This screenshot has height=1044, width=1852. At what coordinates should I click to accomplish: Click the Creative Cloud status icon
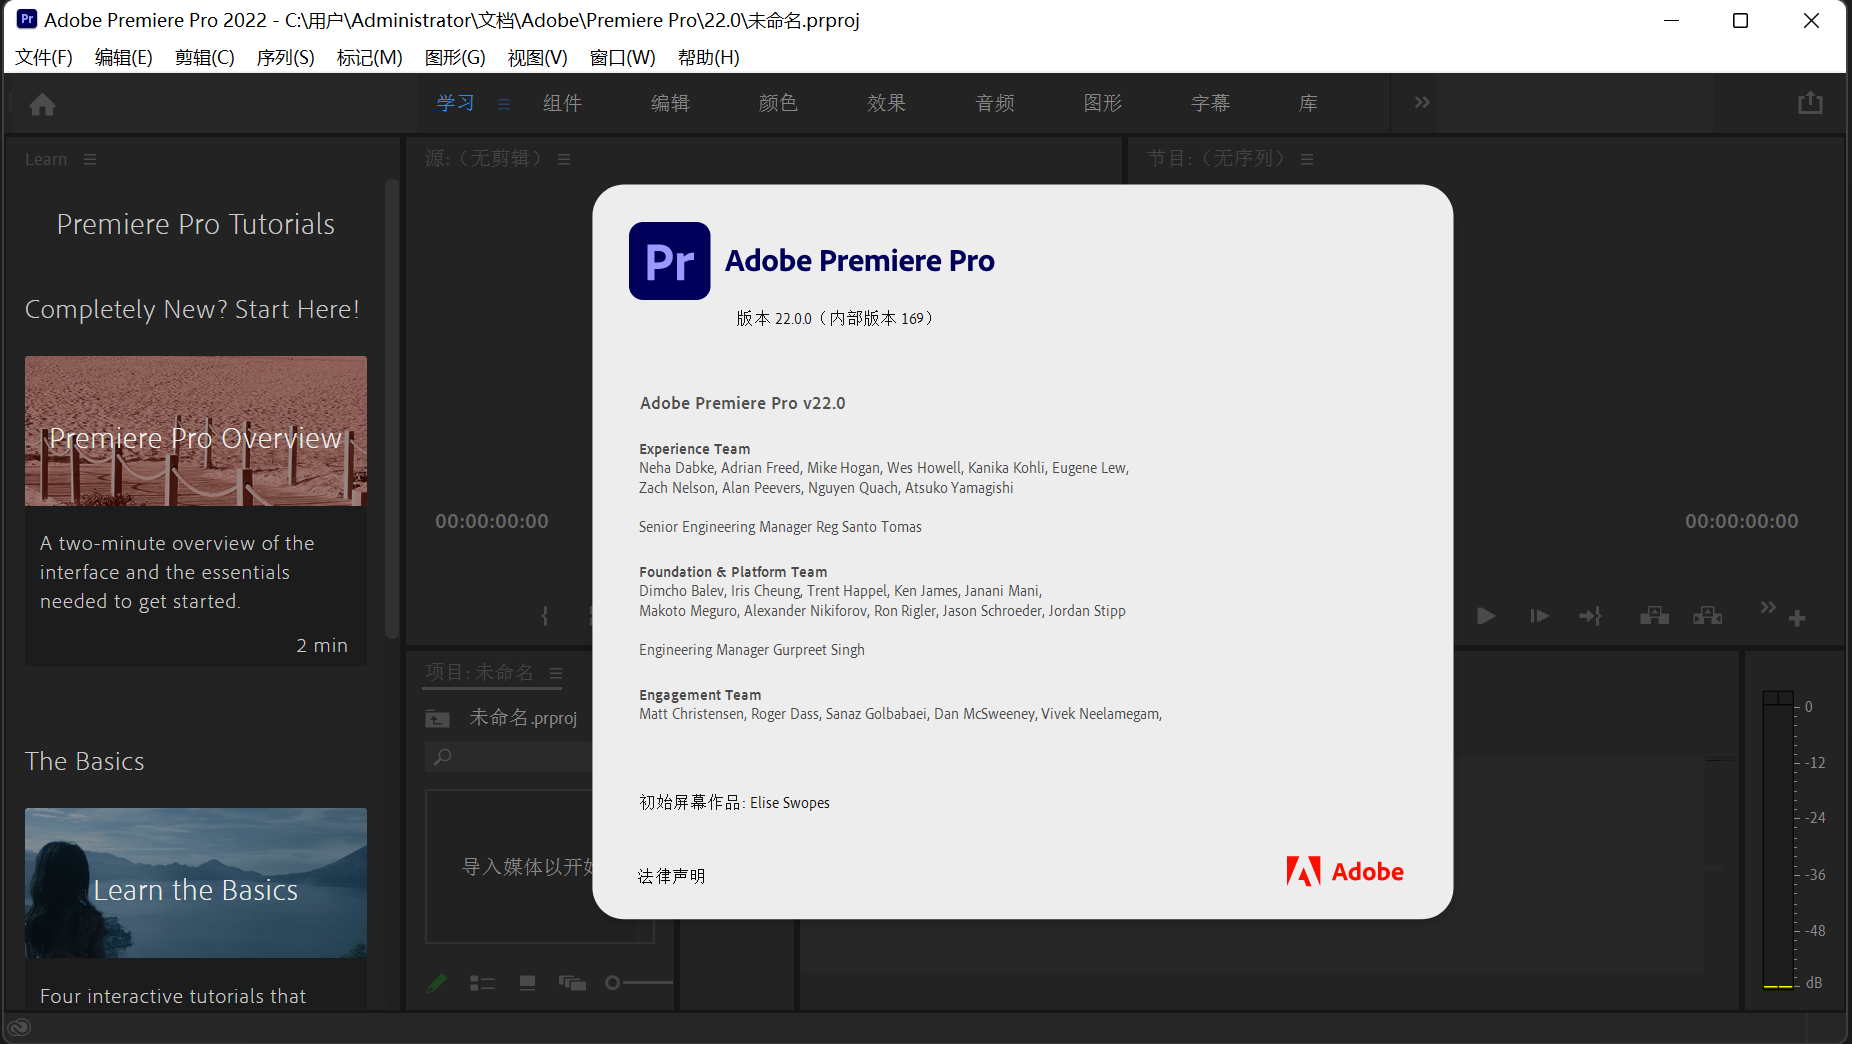19,1027
